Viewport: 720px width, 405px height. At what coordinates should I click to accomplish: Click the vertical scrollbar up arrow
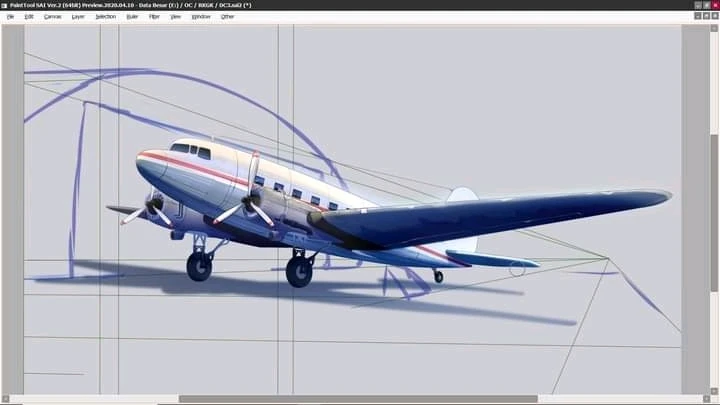click(714, 29)
